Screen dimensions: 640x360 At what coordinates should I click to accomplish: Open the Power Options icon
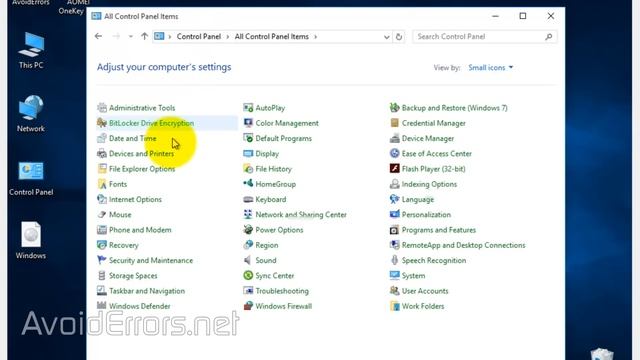pos(248,230)
